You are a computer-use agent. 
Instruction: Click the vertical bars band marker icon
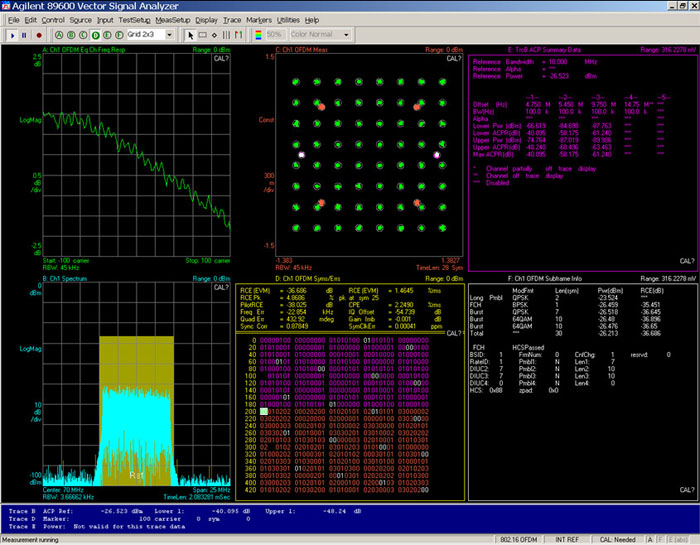226,35
